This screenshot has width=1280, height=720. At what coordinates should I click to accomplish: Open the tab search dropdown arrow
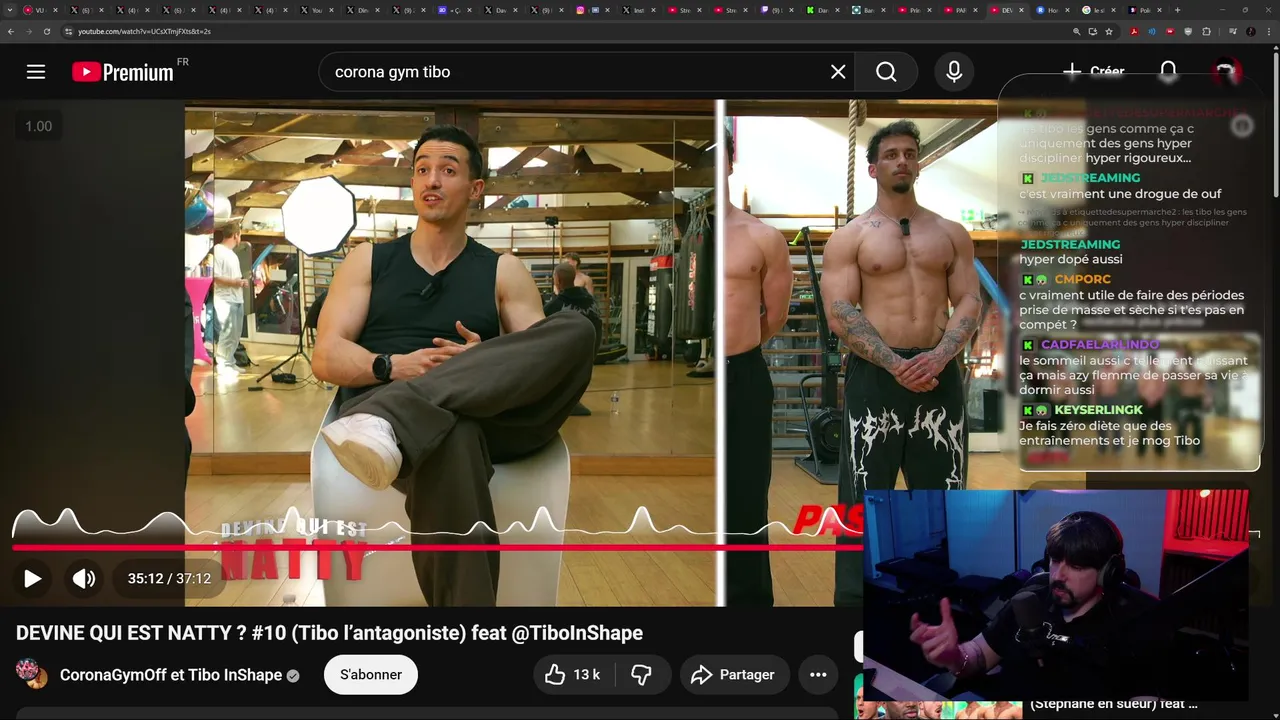[8, 10]
